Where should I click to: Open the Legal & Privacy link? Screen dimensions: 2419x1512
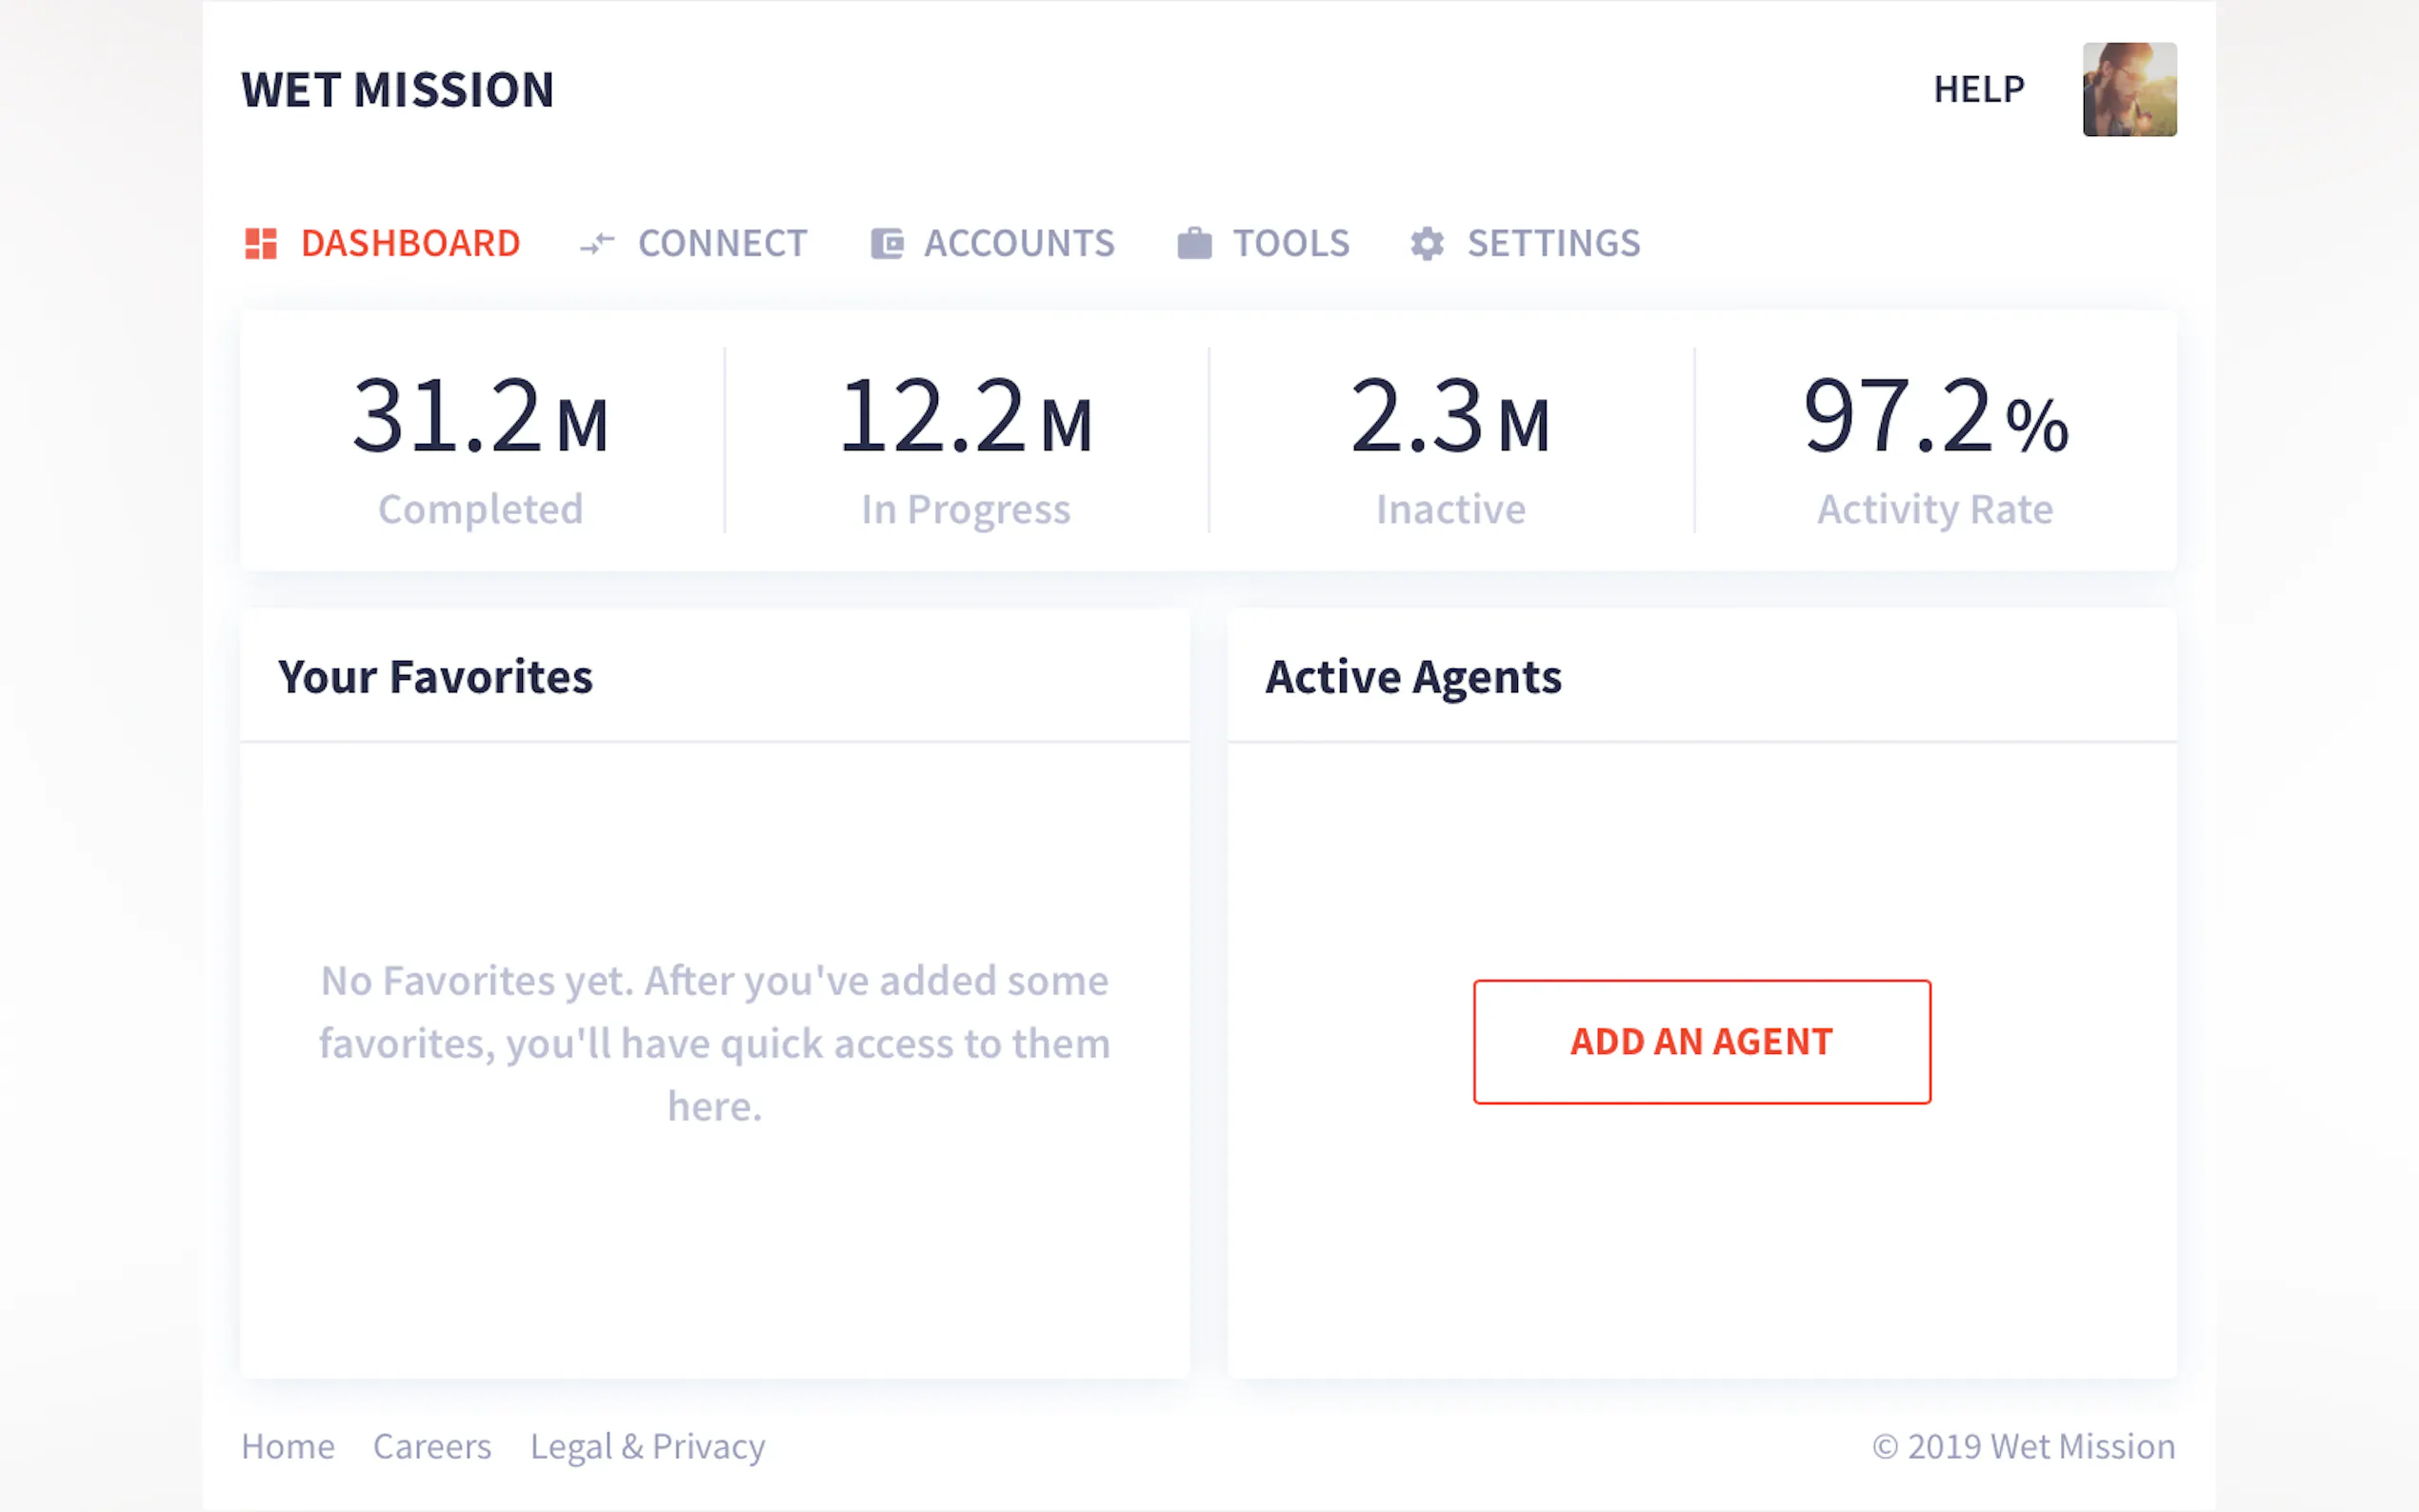pyautogui.click(x=647, y=1446)
